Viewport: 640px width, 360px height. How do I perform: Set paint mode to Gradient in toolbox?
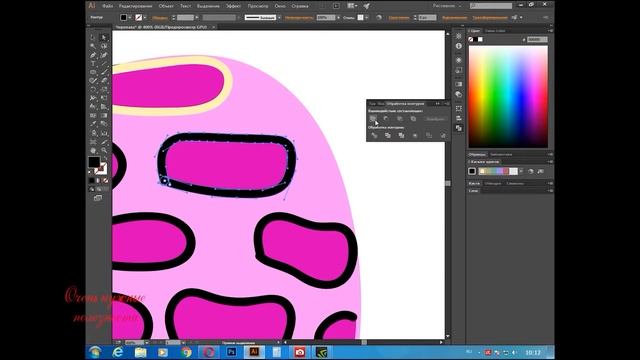click(98, 180)
